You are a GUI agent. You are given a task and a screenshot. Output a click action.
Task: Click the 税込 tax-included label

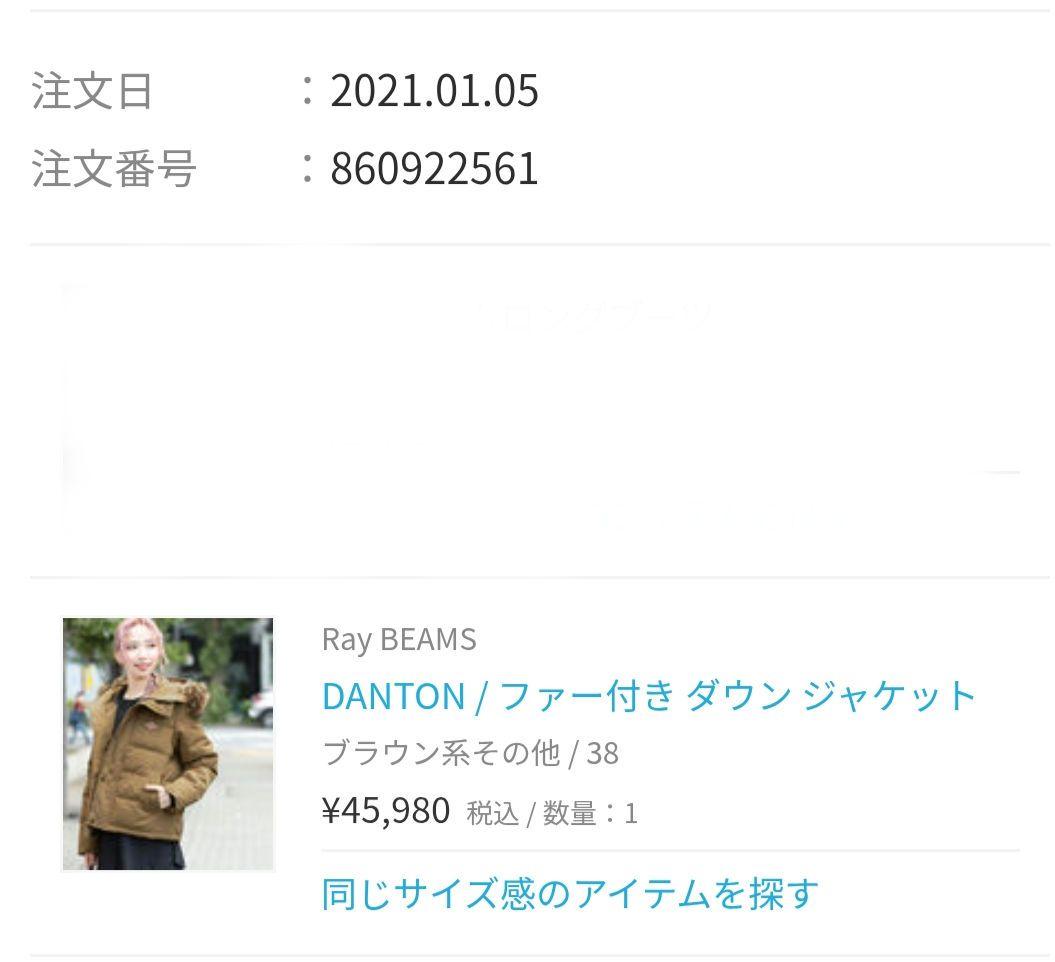point(493,813)
